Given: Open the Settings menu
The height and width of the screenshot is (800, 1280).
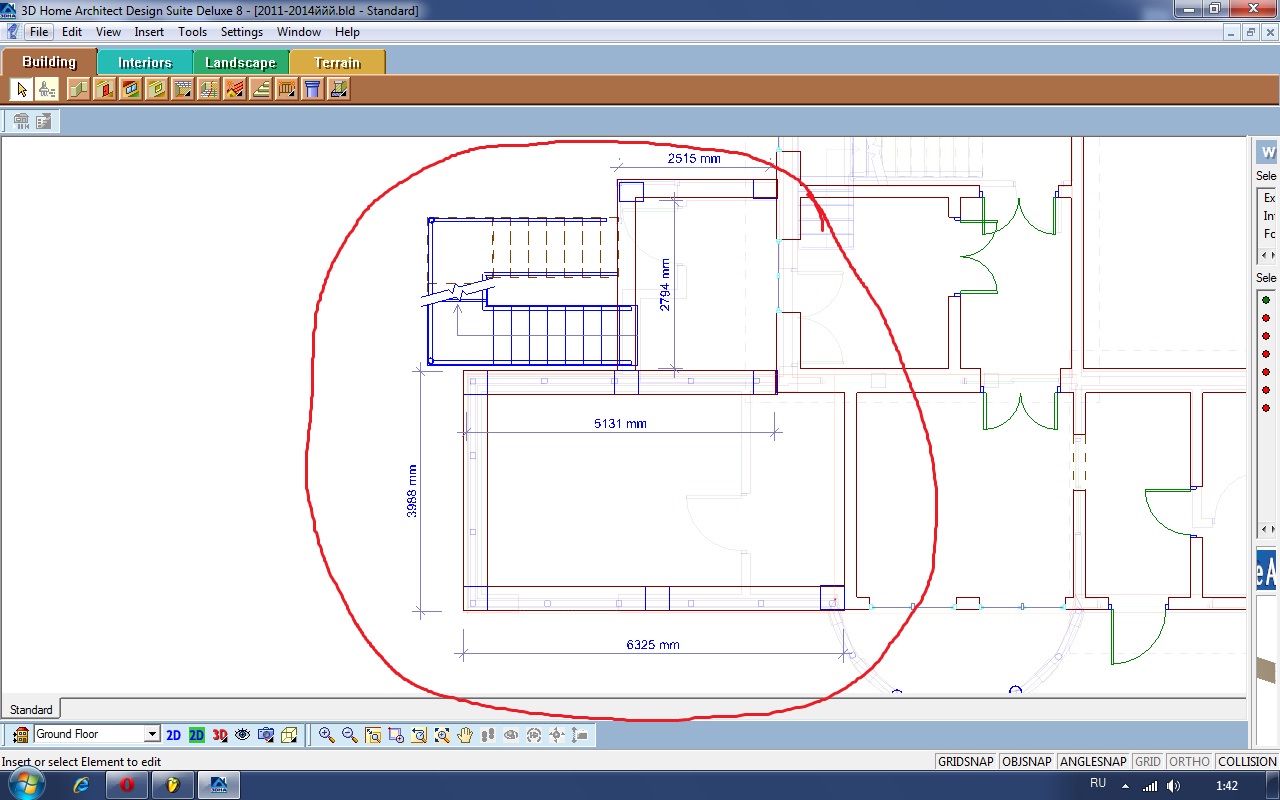Looking at the screenshot, I should (242, 32).
